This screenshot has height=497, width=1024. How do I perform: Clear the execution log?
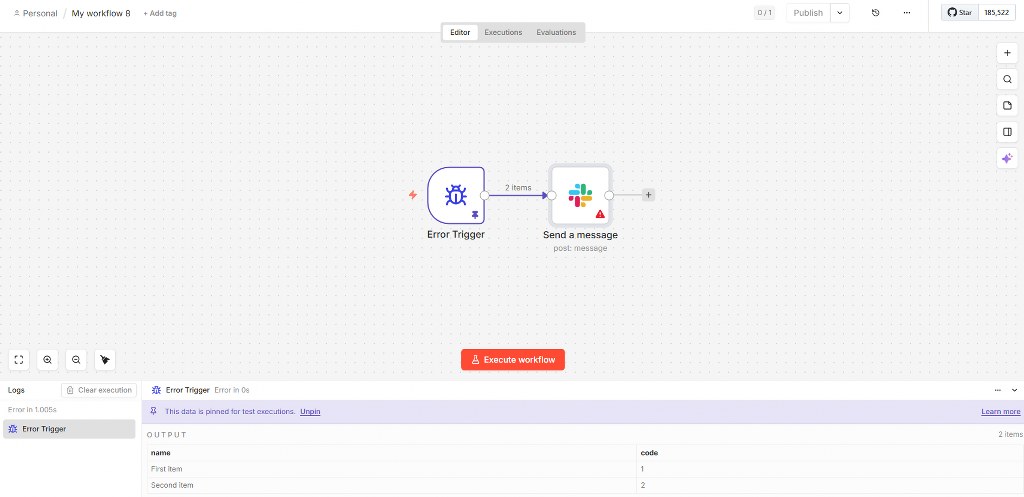(99, 390)
